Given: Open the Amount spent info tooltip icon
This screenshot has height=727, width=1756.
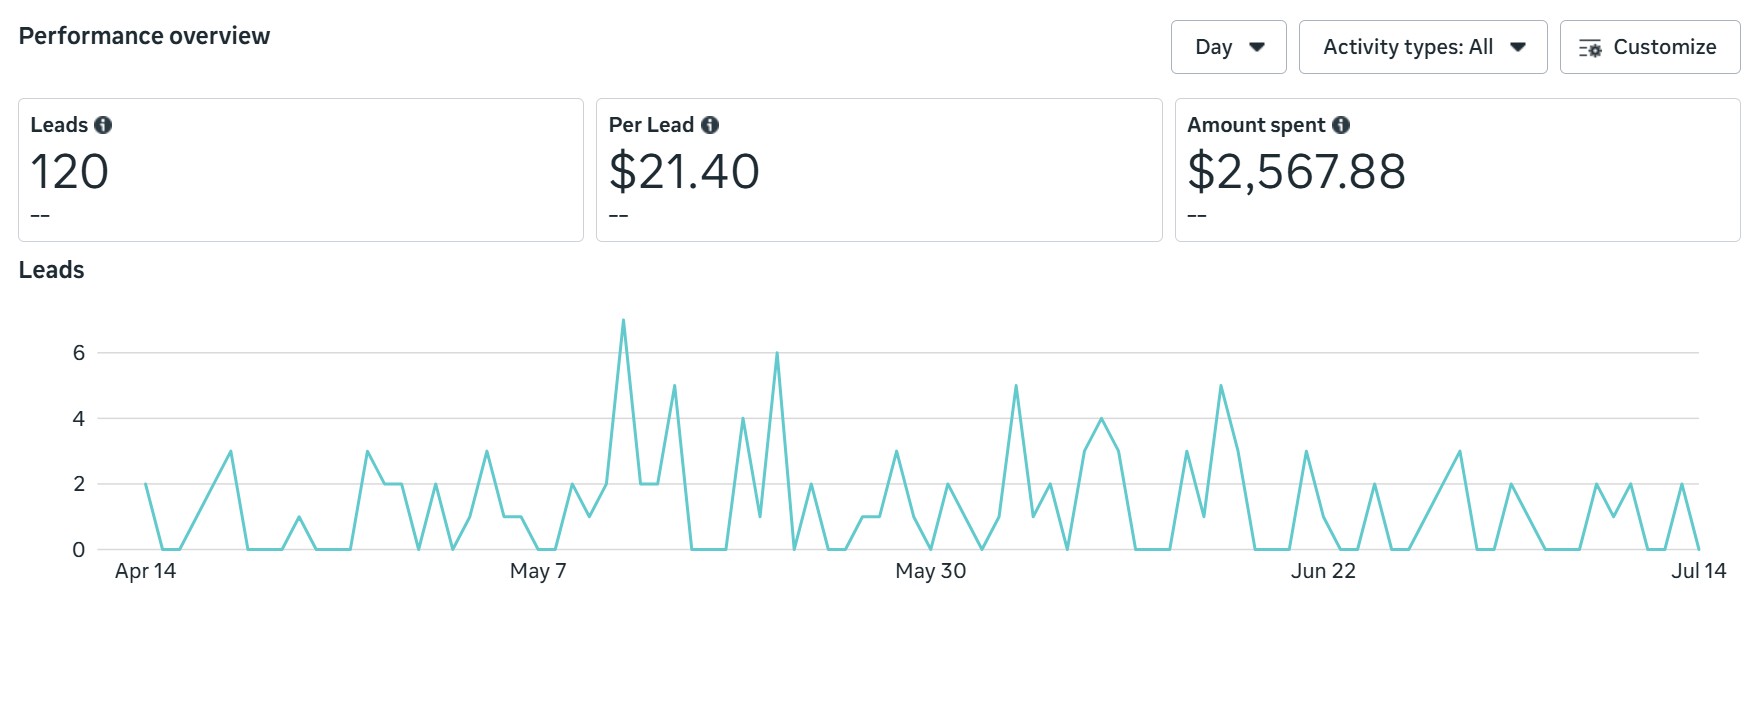Looking at the screenshot, I should [x=1341, y=125].
